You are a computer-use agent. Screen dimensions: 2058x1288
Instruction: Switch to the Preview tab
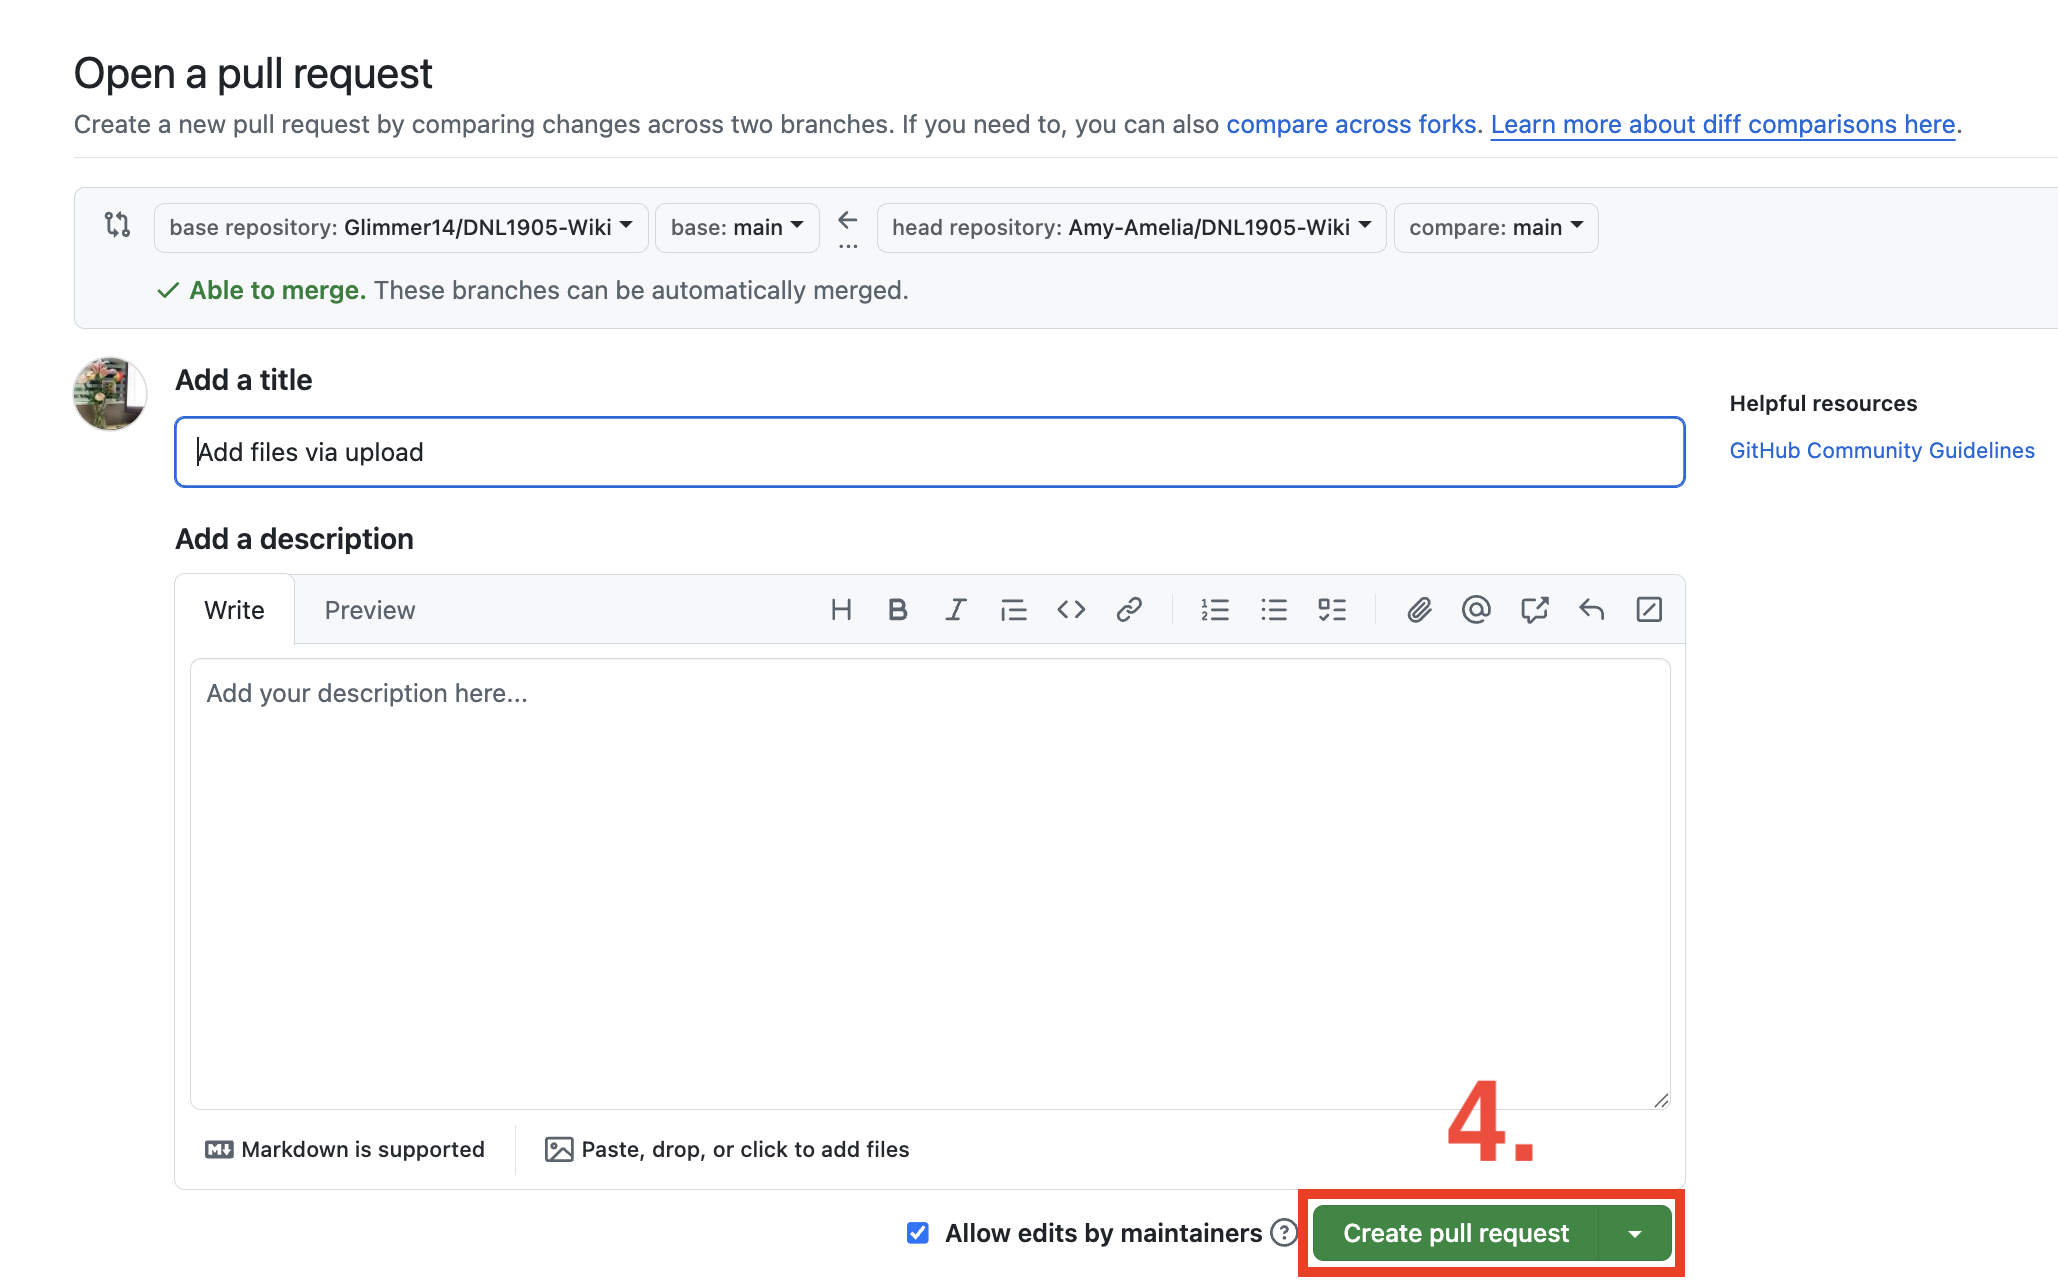pos(369,610)
